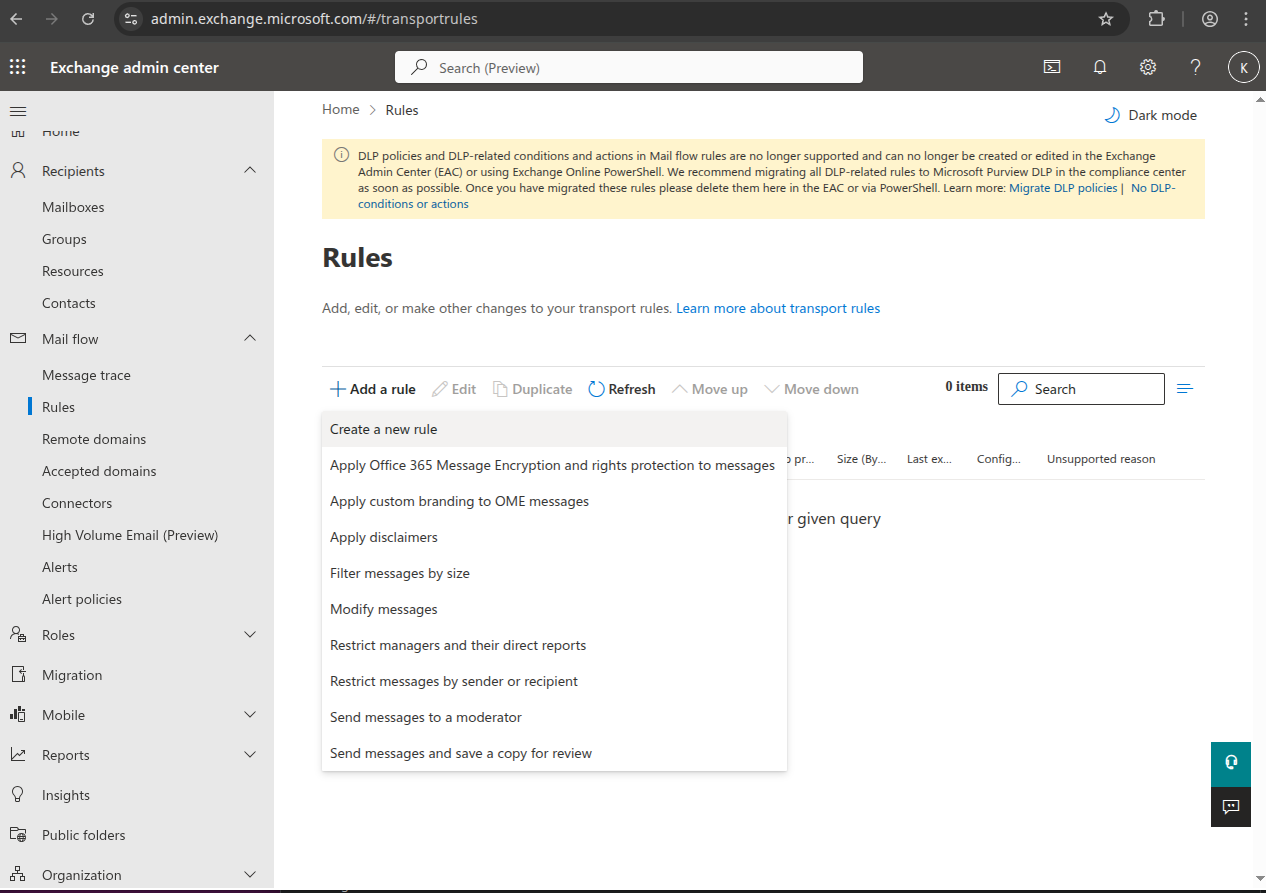
Task: Open the app launcher waffle icon
Action: tap(17, 67)
